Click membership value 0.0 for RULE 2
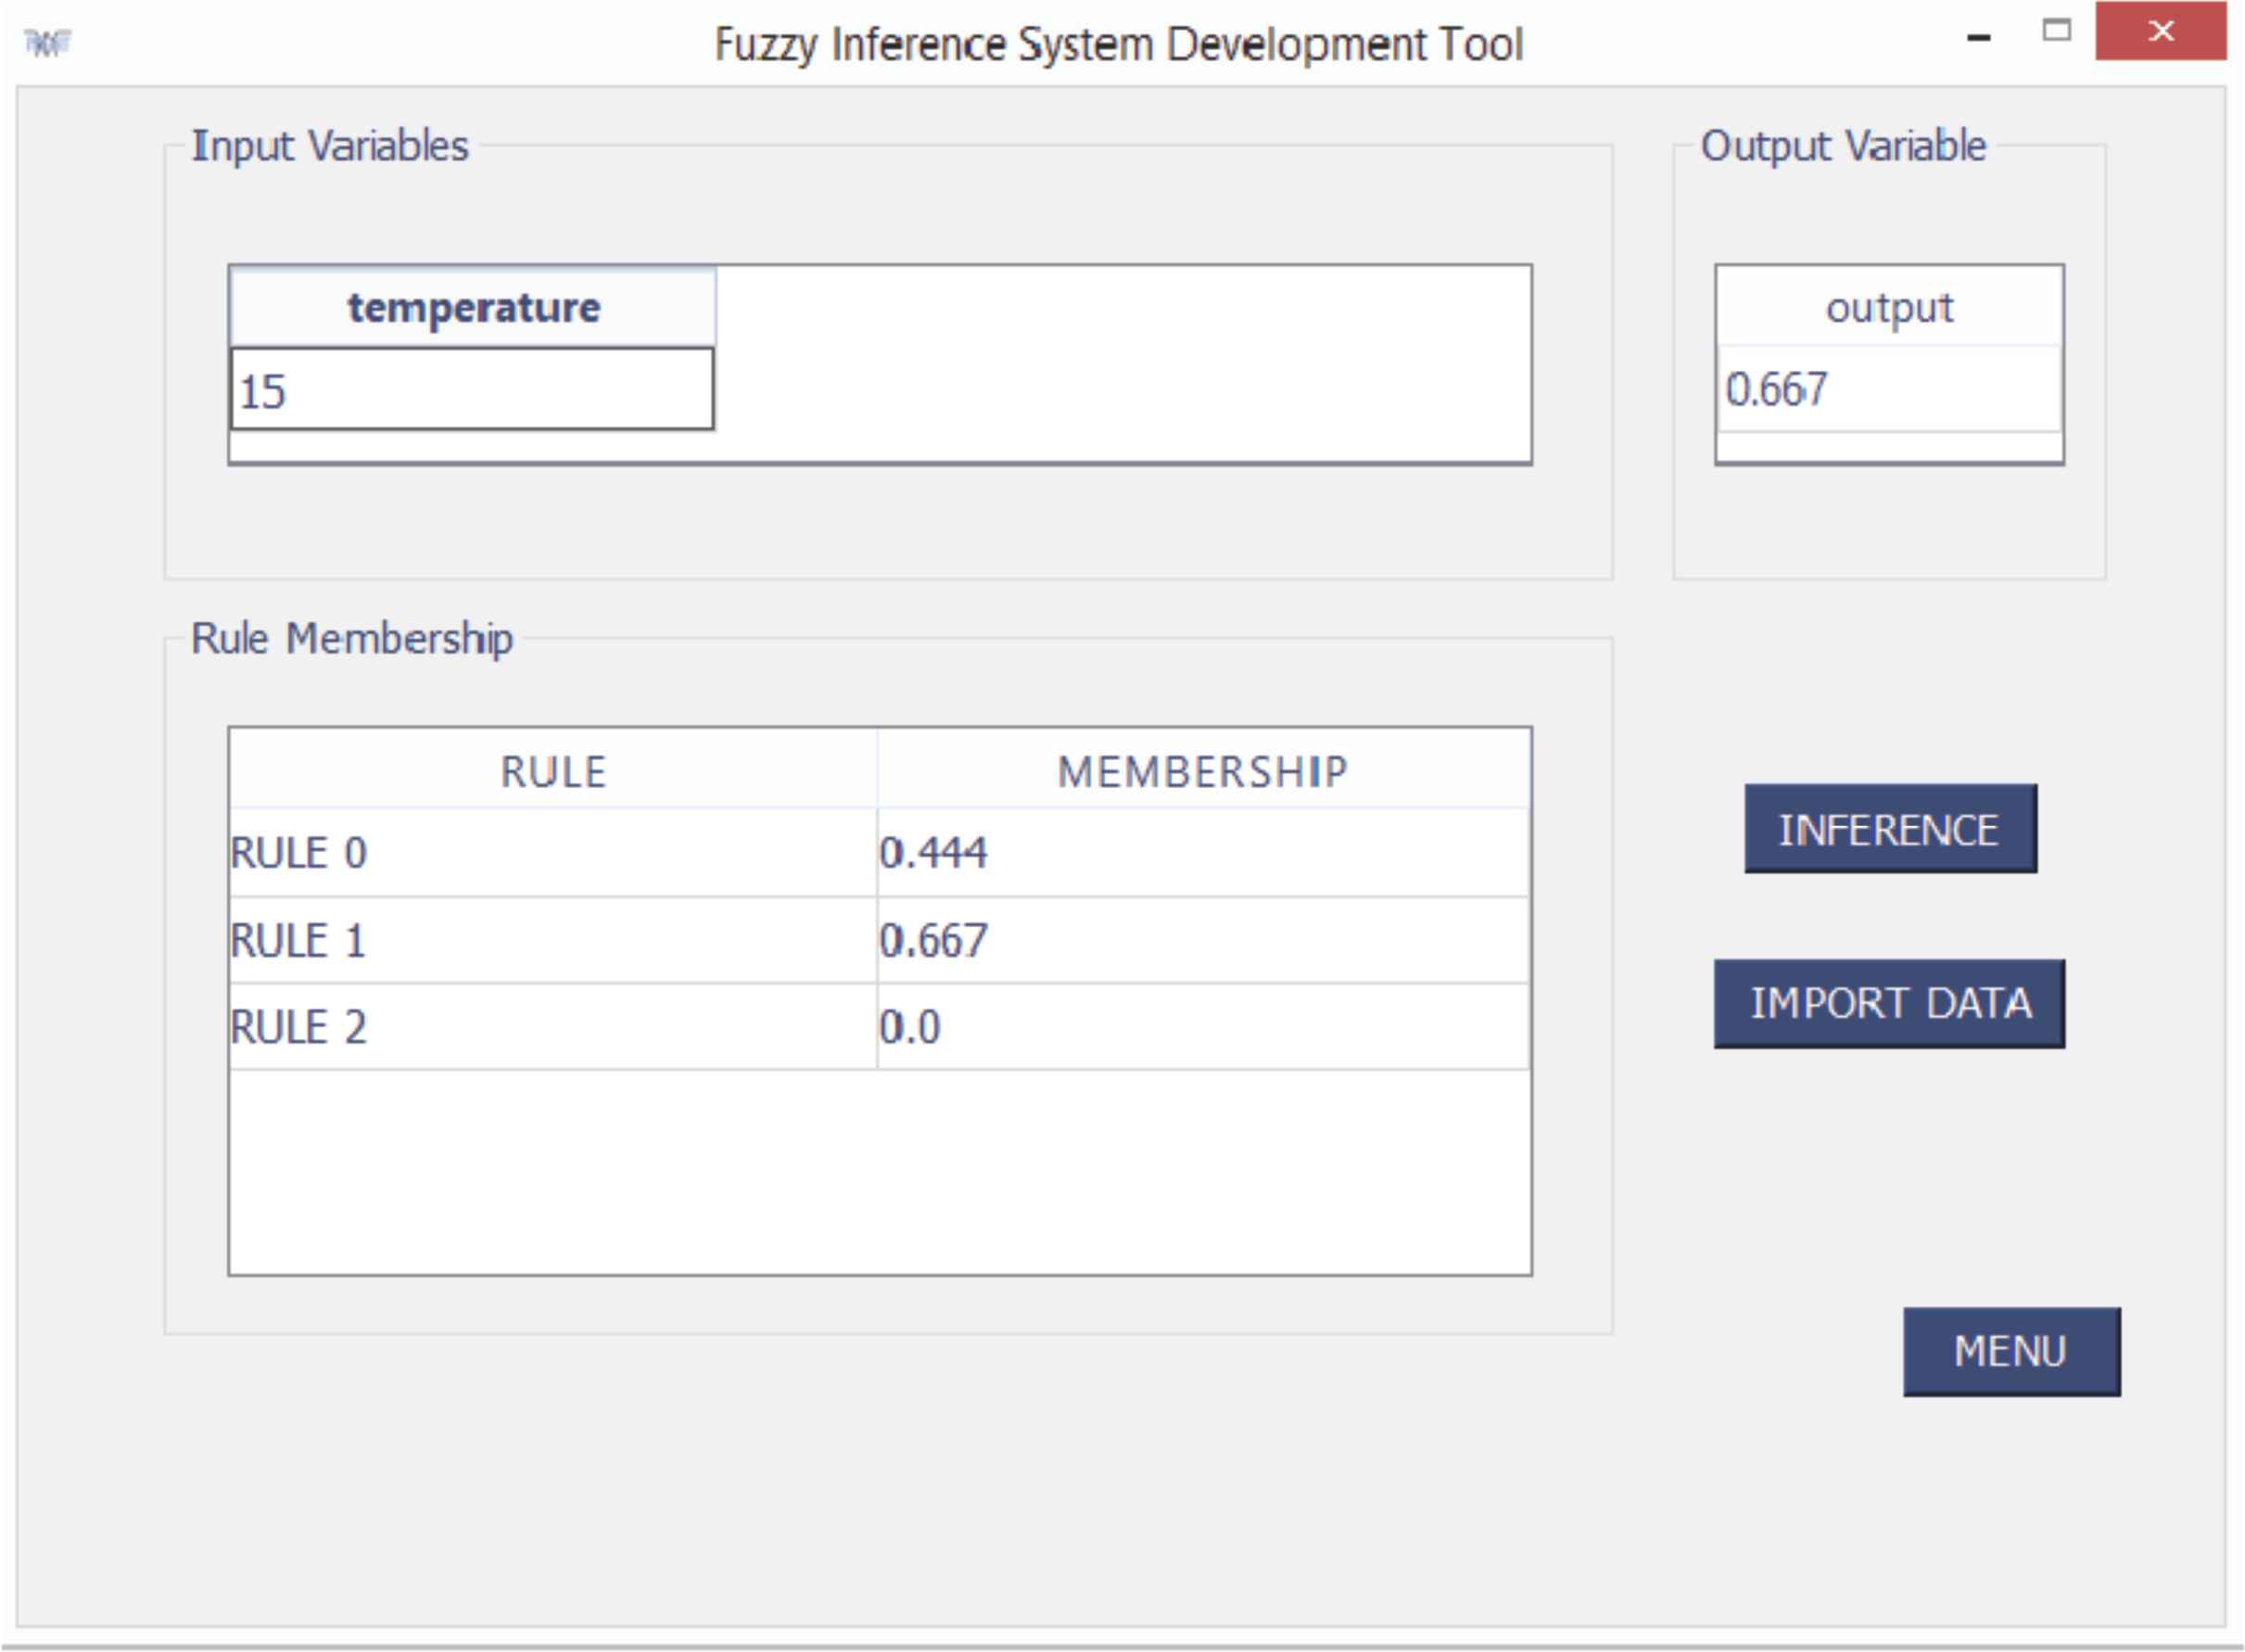Screen dimensions: 2245x1652 point(1203,1027)
